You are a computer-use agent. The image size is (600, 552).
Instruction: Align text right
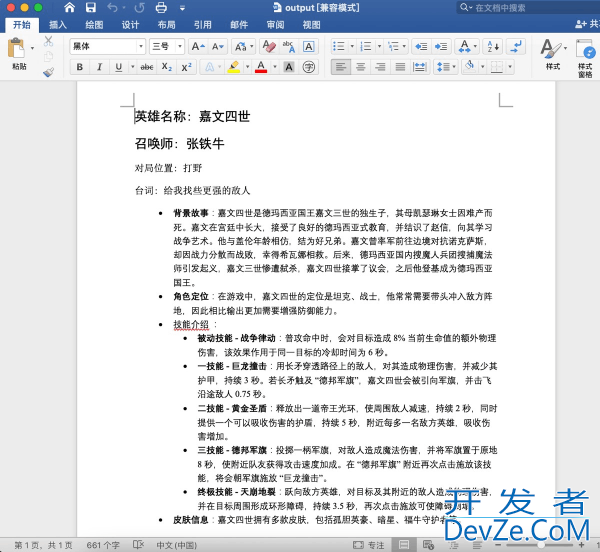[380, 67]
